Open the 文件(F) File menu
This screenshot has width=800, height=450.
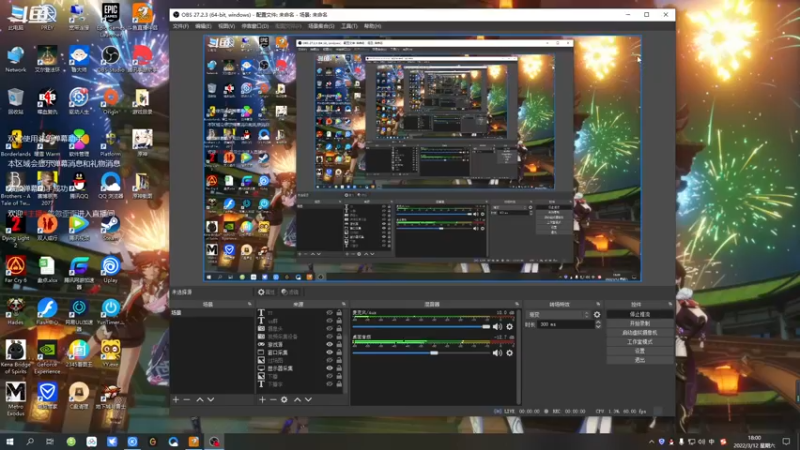point(181,26)
